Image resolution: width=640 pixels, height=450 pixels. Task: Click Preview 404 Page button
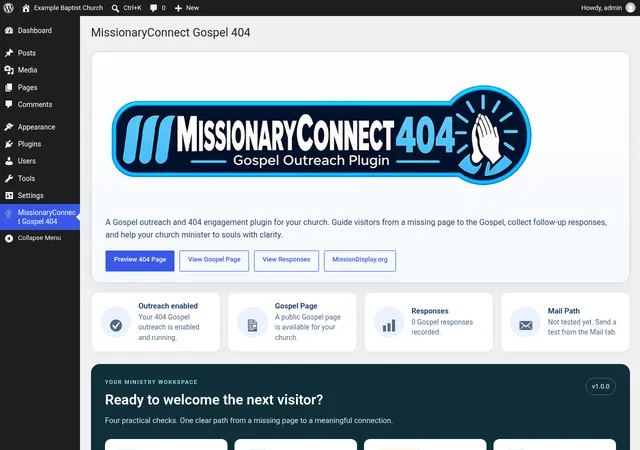click(140, 261)
